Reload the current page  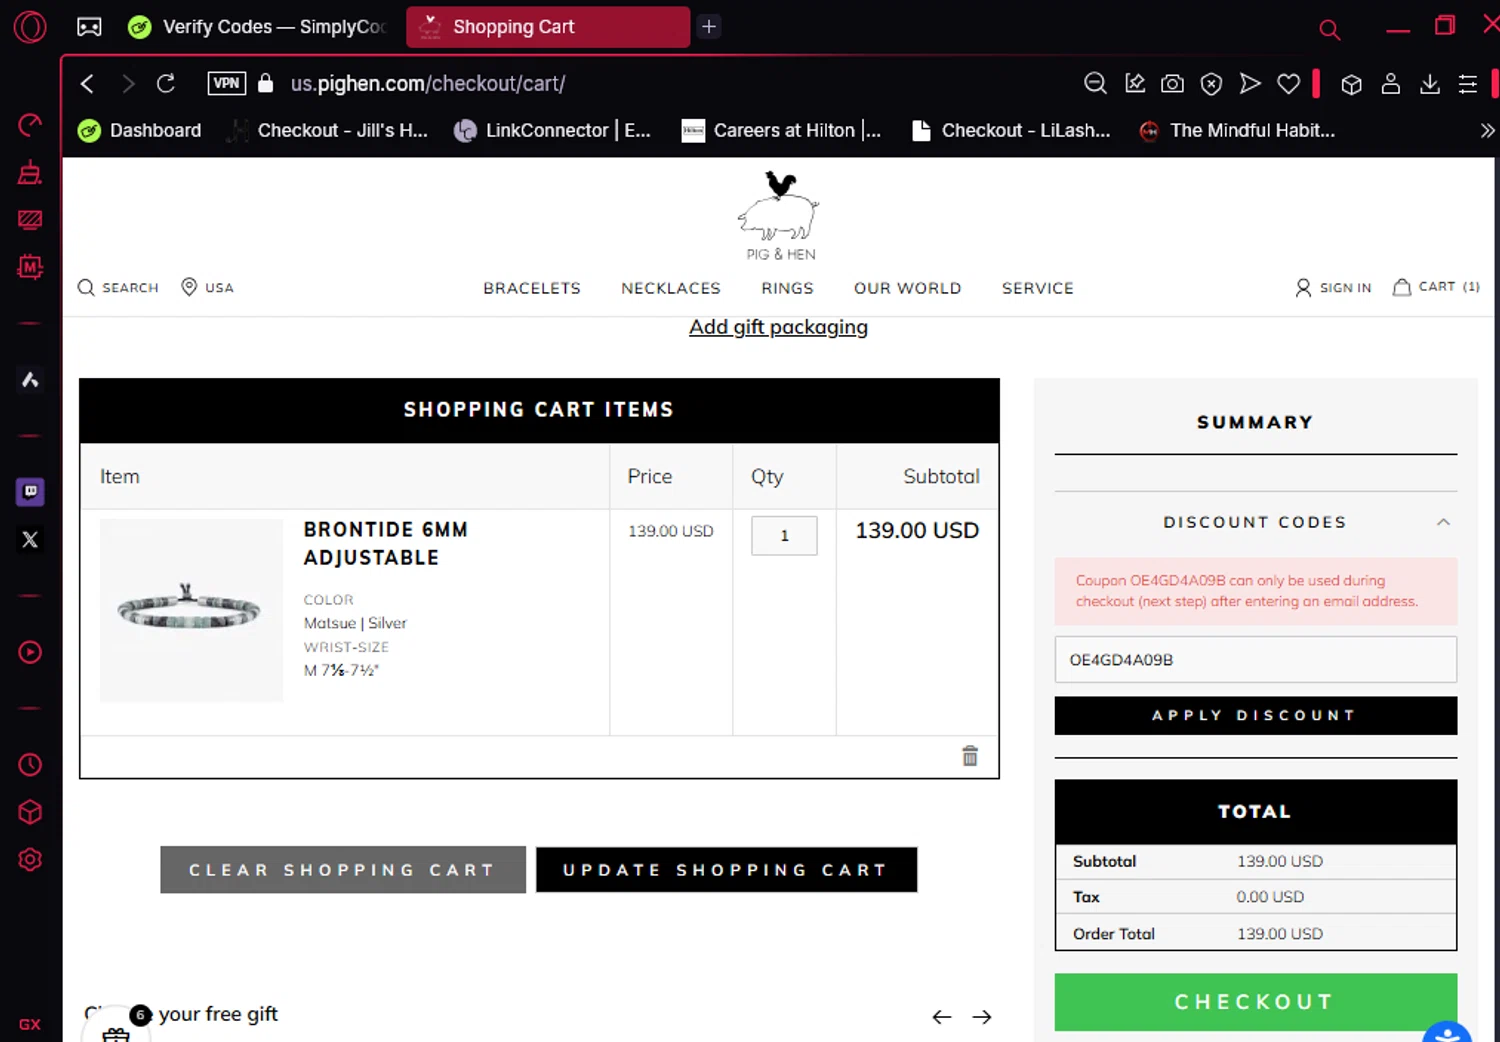coord(166,84)
